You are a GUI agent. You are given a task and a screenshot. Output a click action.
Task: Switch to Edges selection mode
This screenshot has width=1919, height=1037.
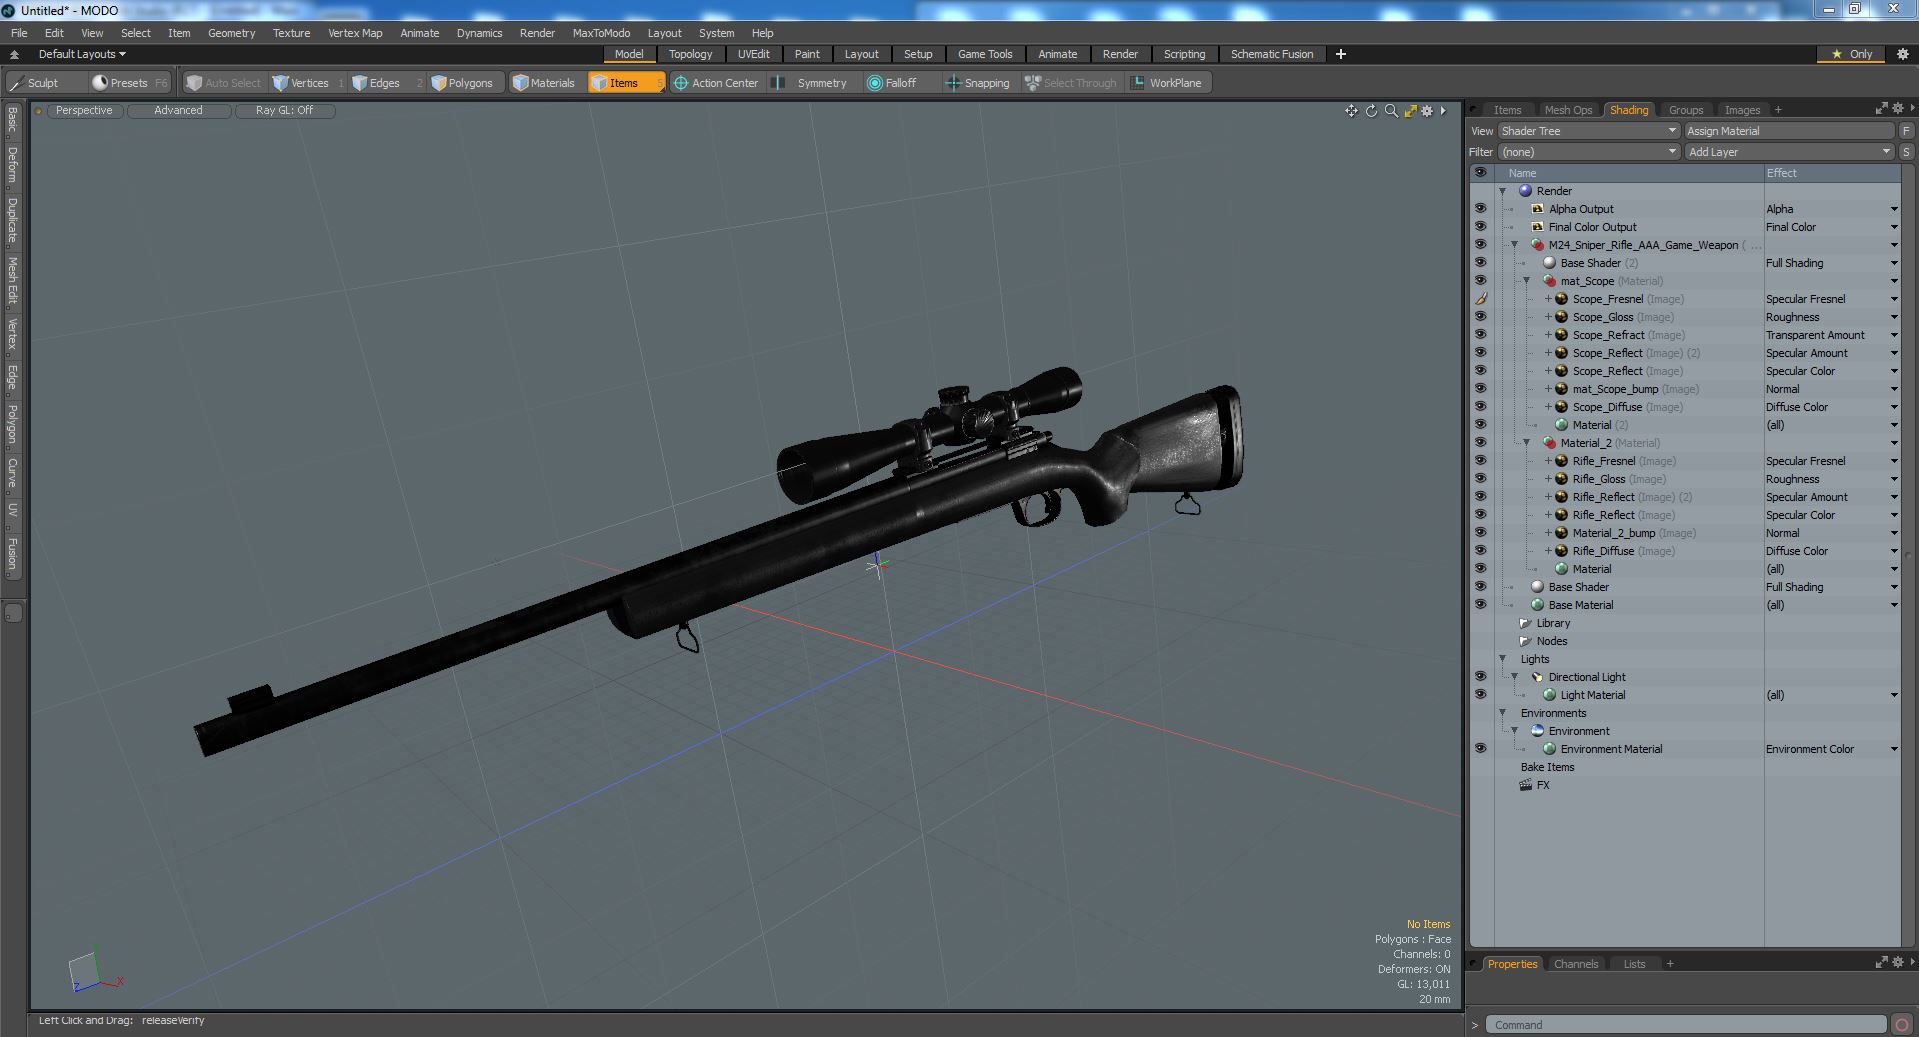[x=385, y=83]
